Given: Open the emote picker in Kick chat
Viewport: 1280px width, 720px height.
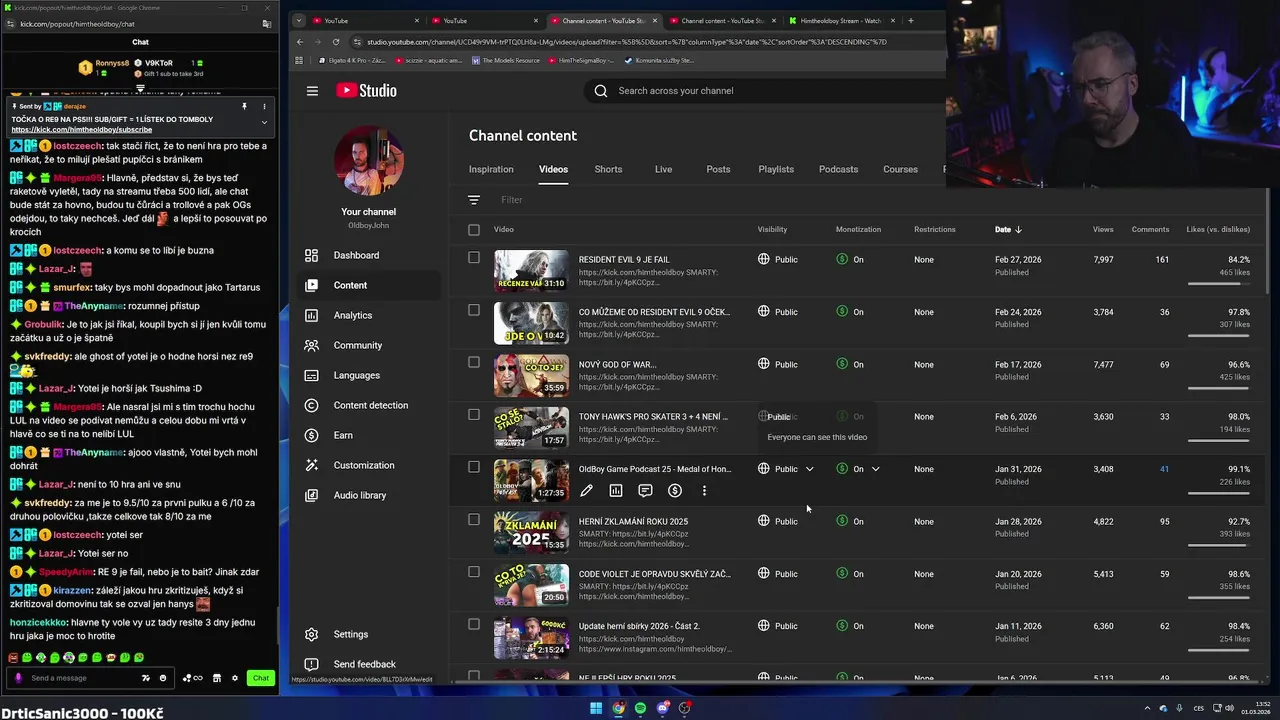Looking at the screenshot, I should 163,678.
